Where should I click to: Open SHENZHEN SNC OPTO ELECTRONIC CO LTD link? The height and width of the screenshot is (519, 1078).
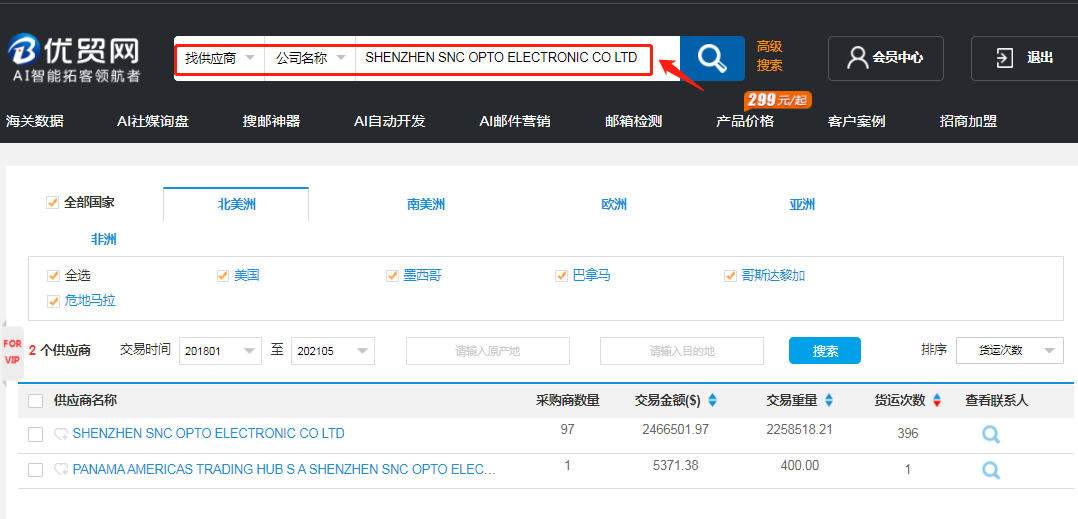pos(208,434)
